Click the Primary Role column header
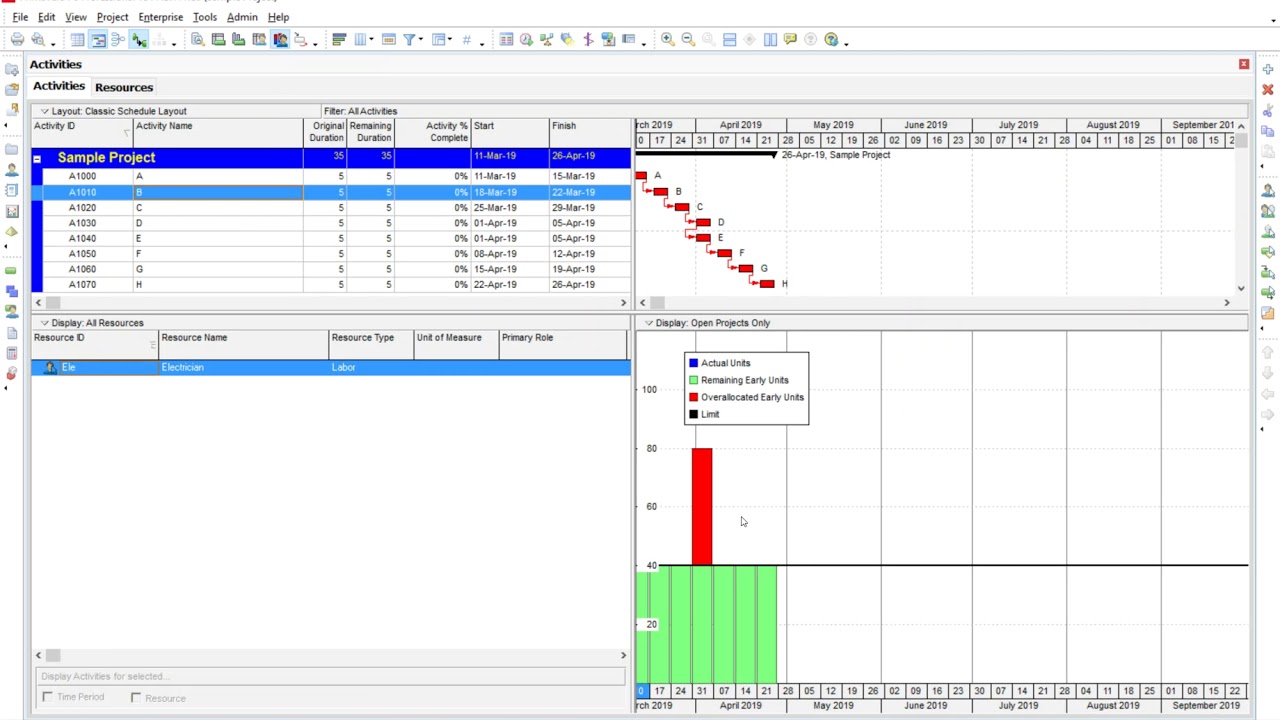The width and height of the screenshot is (1280, 720). [562, 345]
